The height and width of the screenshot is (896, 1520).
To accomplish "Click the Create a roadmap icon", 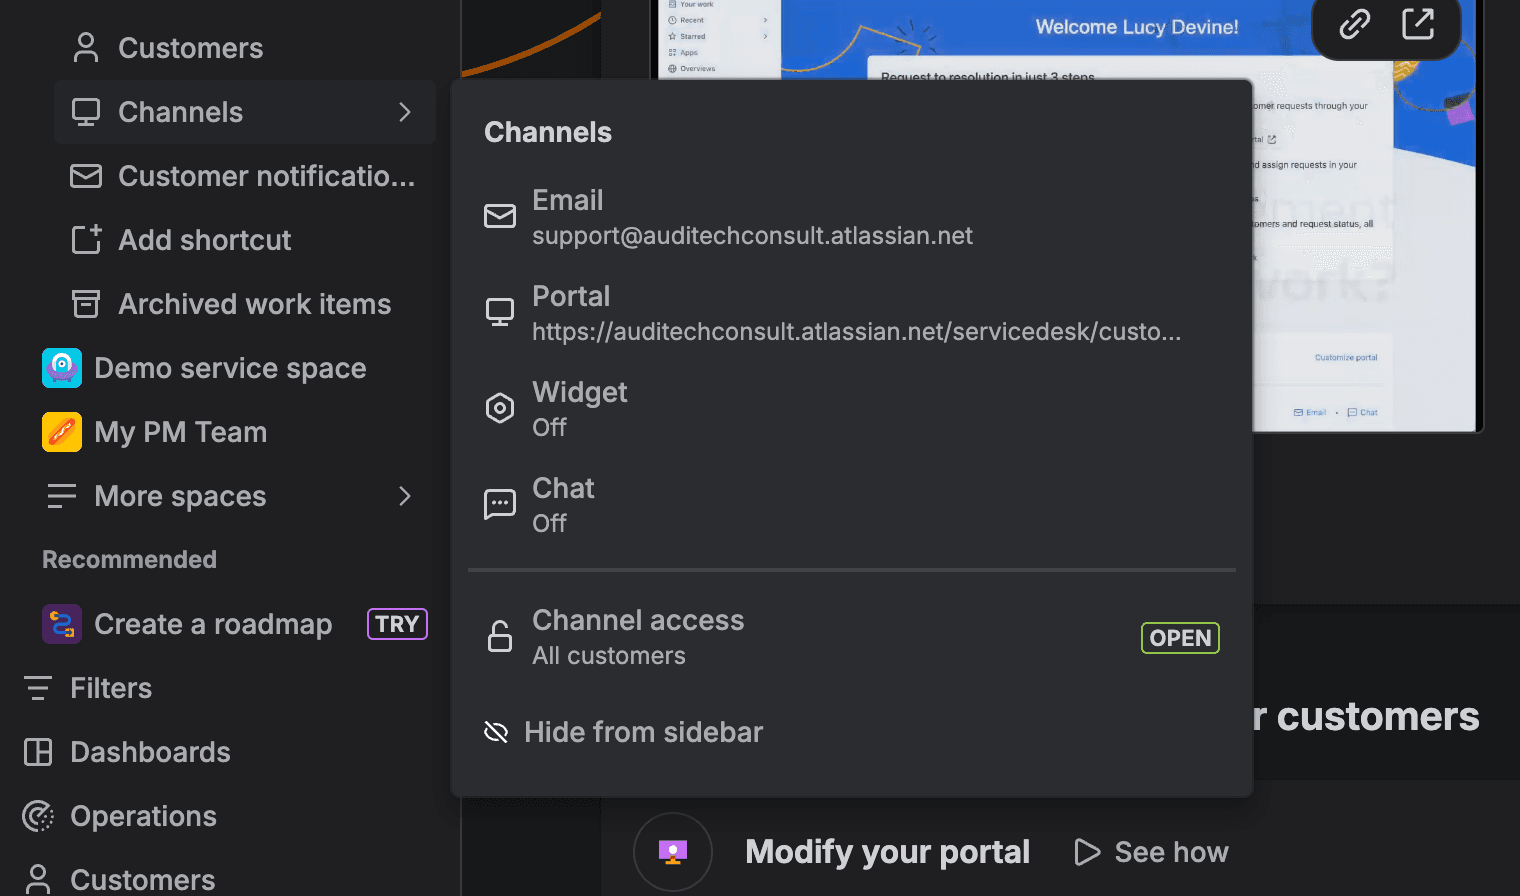I will pyautogui.click(x=62, y=624).
